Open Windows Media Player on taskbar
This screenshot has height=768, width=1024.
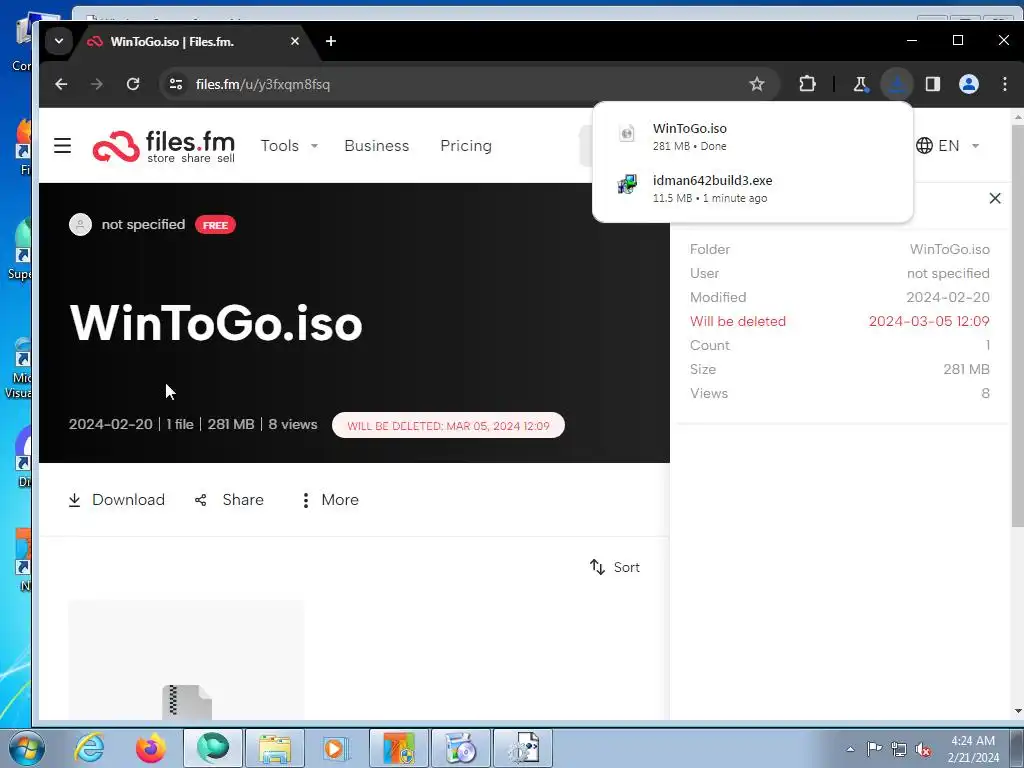[x=337, y=748]
